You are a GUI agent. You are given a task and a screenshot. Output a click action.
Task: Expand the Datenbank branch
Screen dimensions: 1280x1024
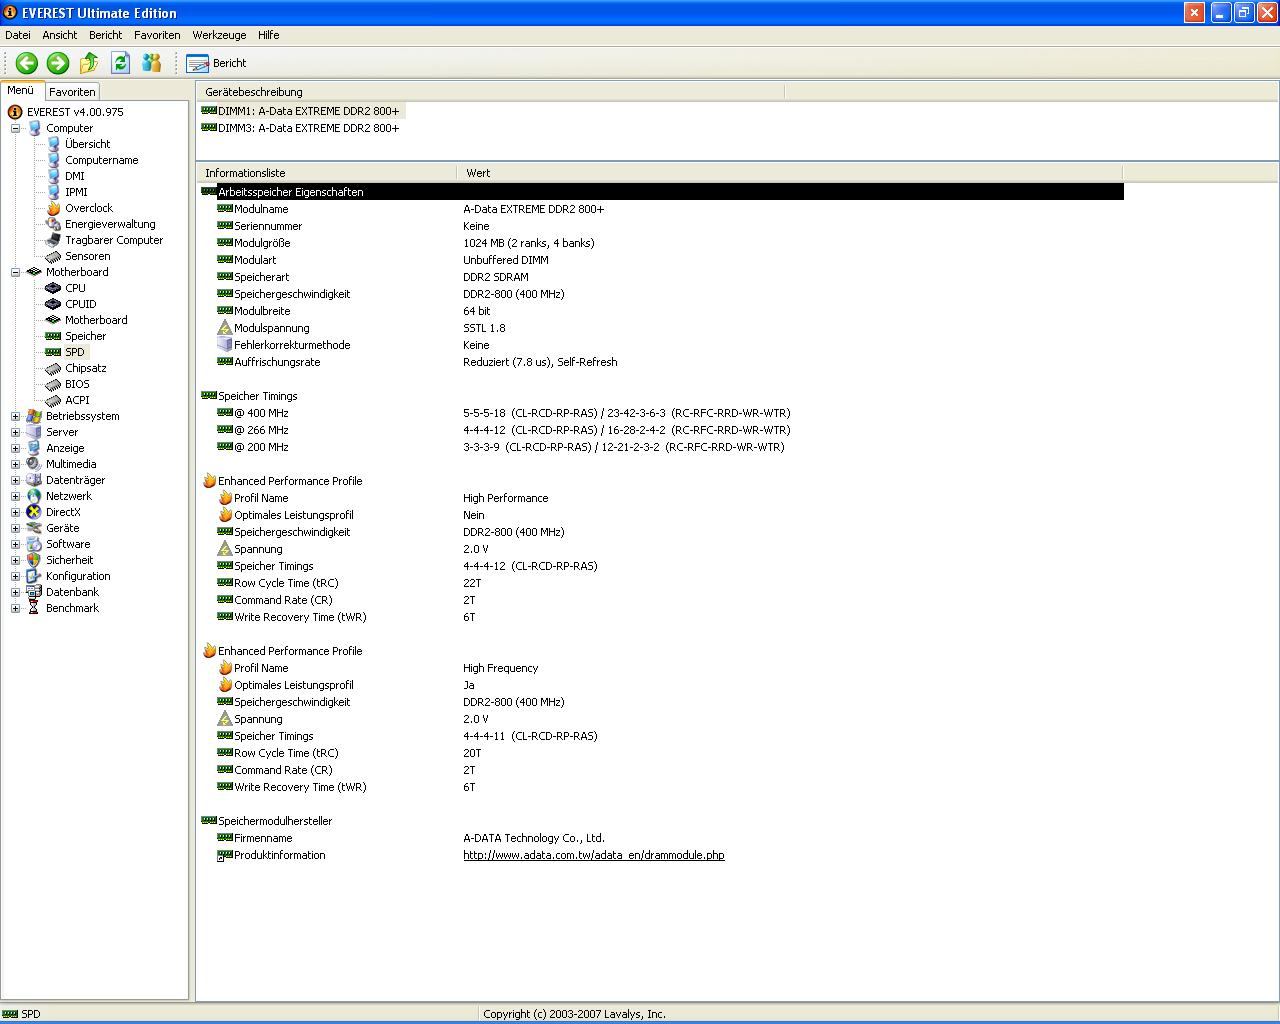click(x=15, y=592)
